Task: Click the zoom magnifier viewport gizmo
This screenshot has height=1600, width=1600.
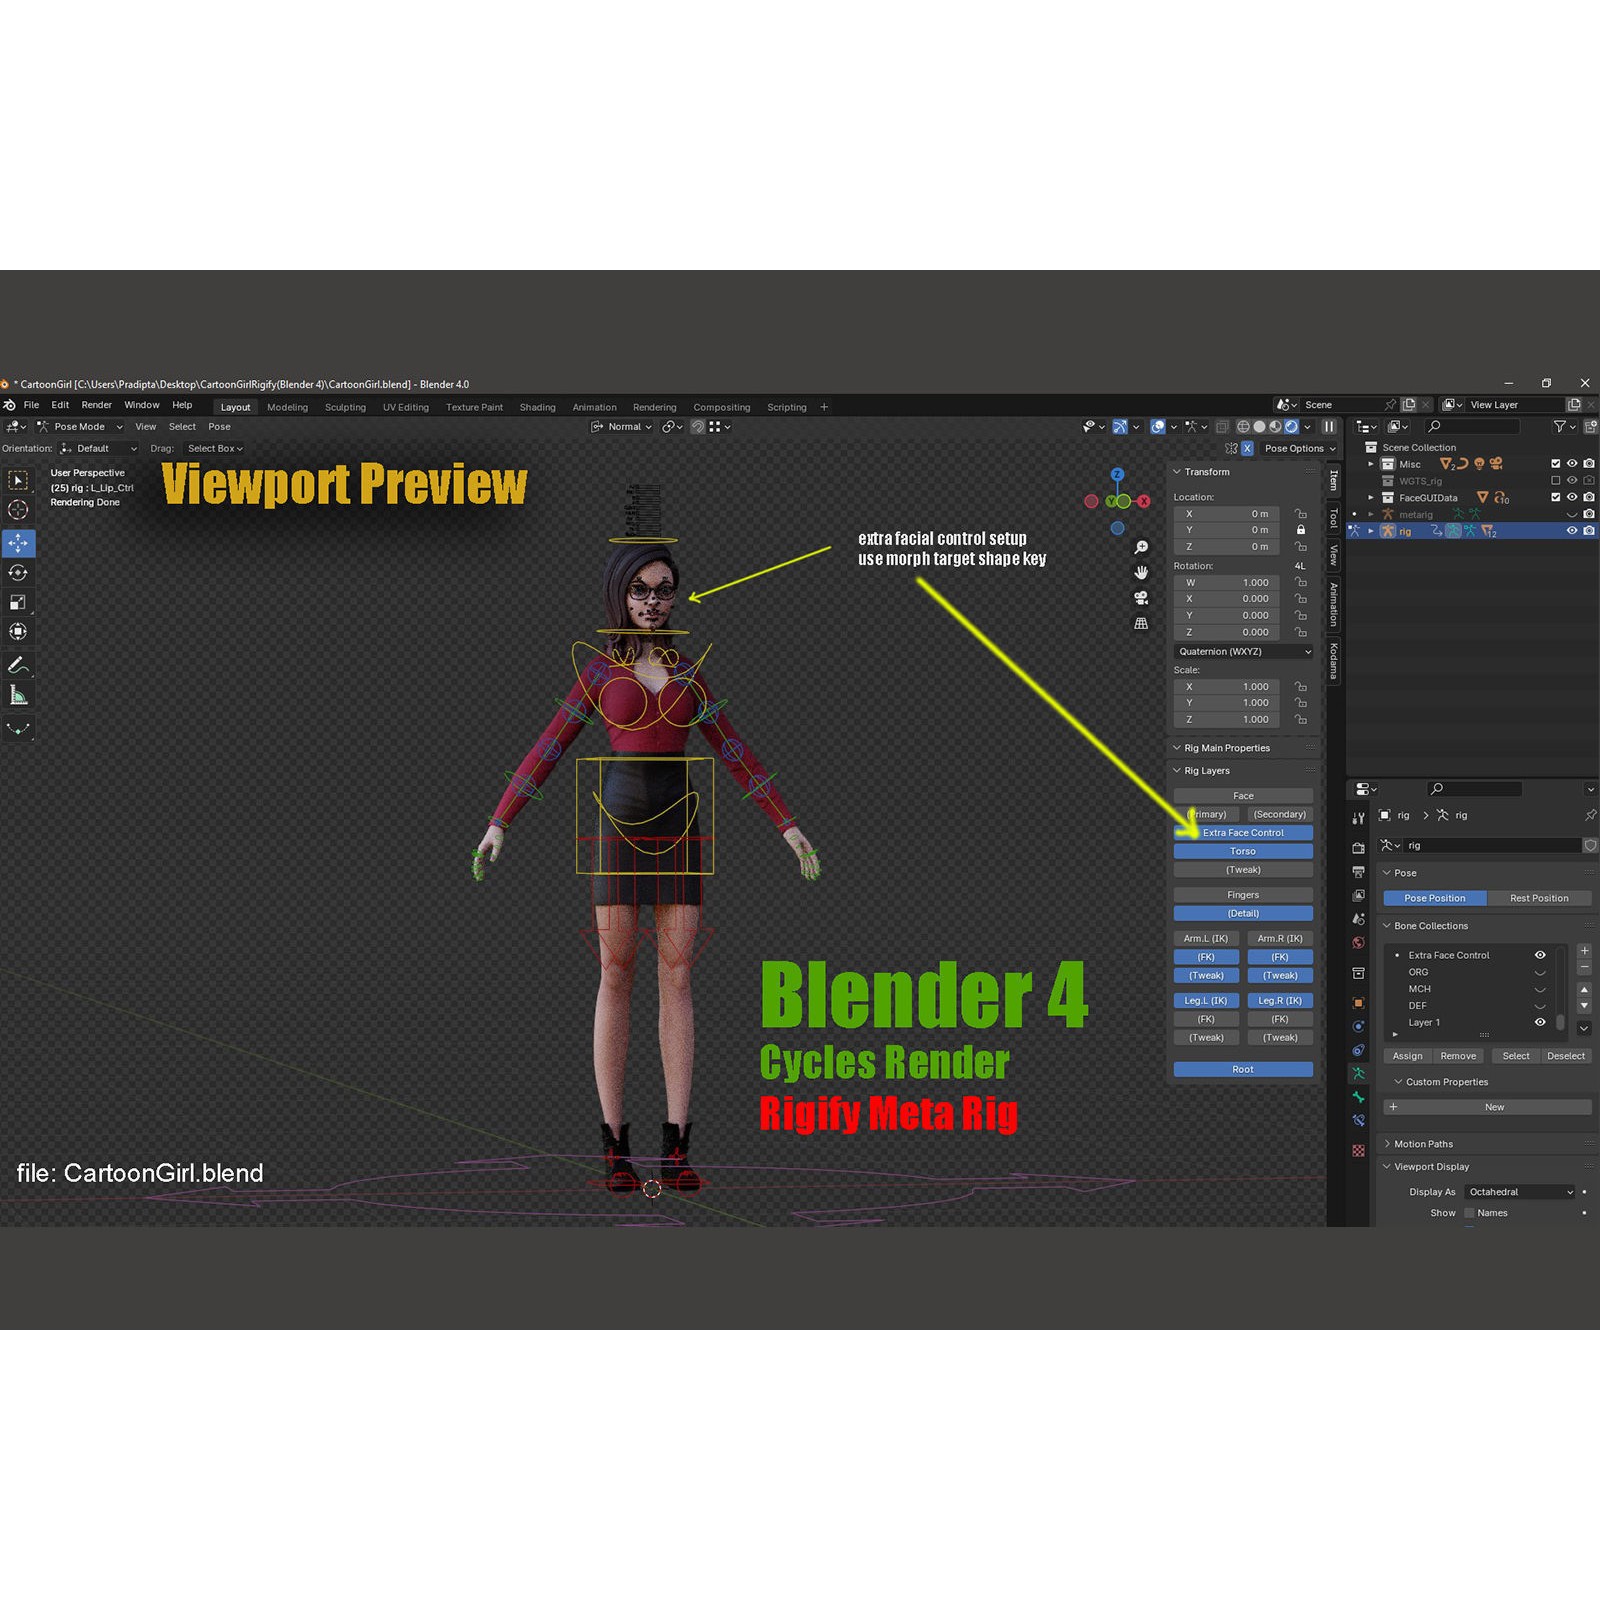Action: point(1141,547)
